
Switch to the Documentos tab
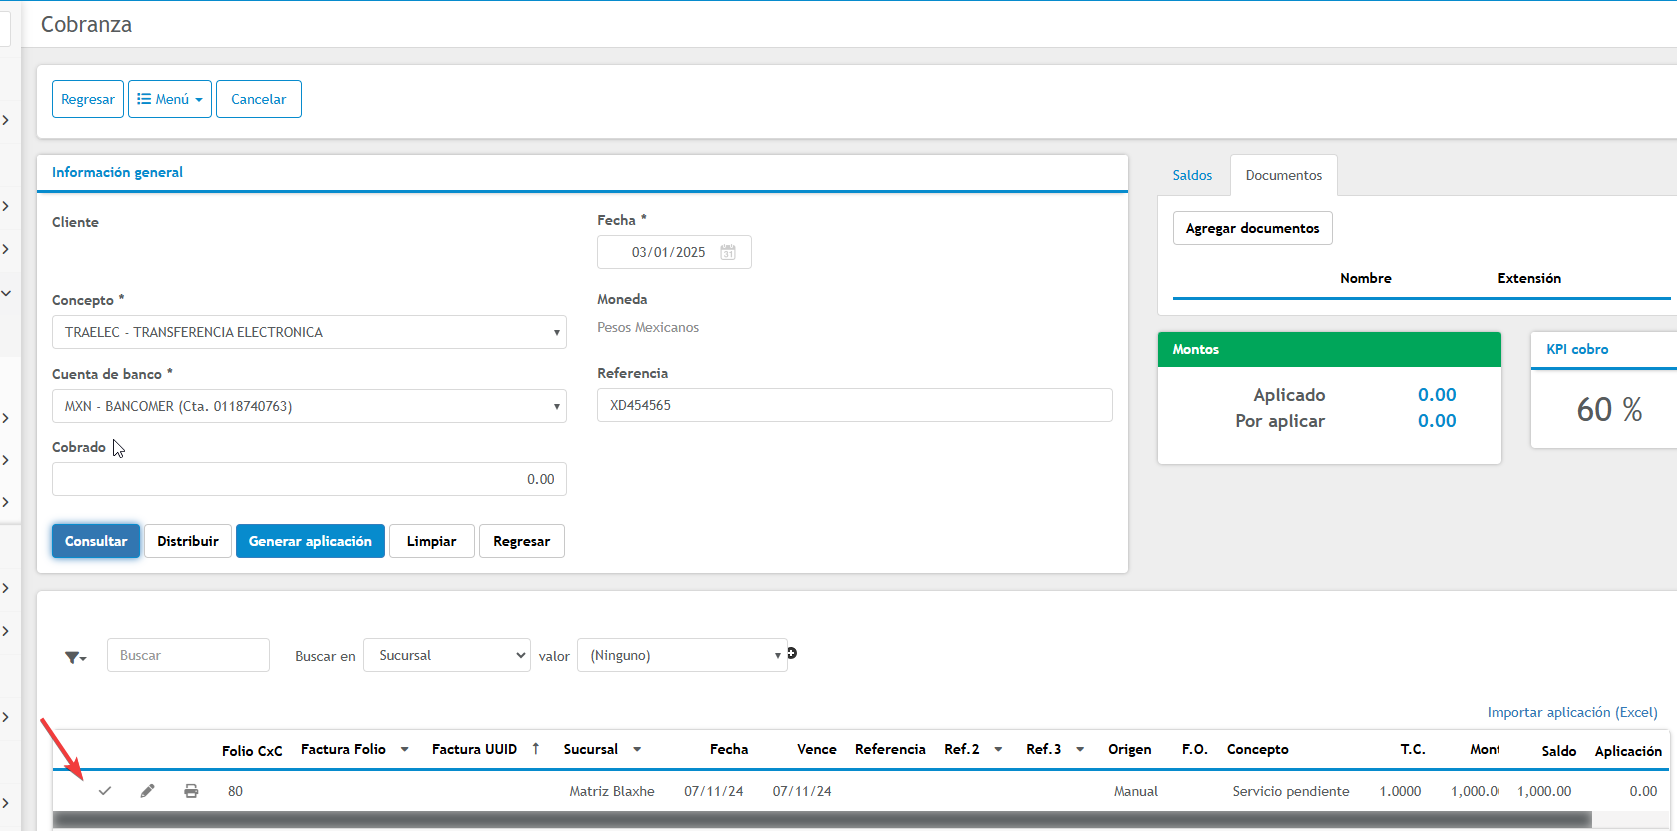pyautogui.click(x=1284, y=175)
